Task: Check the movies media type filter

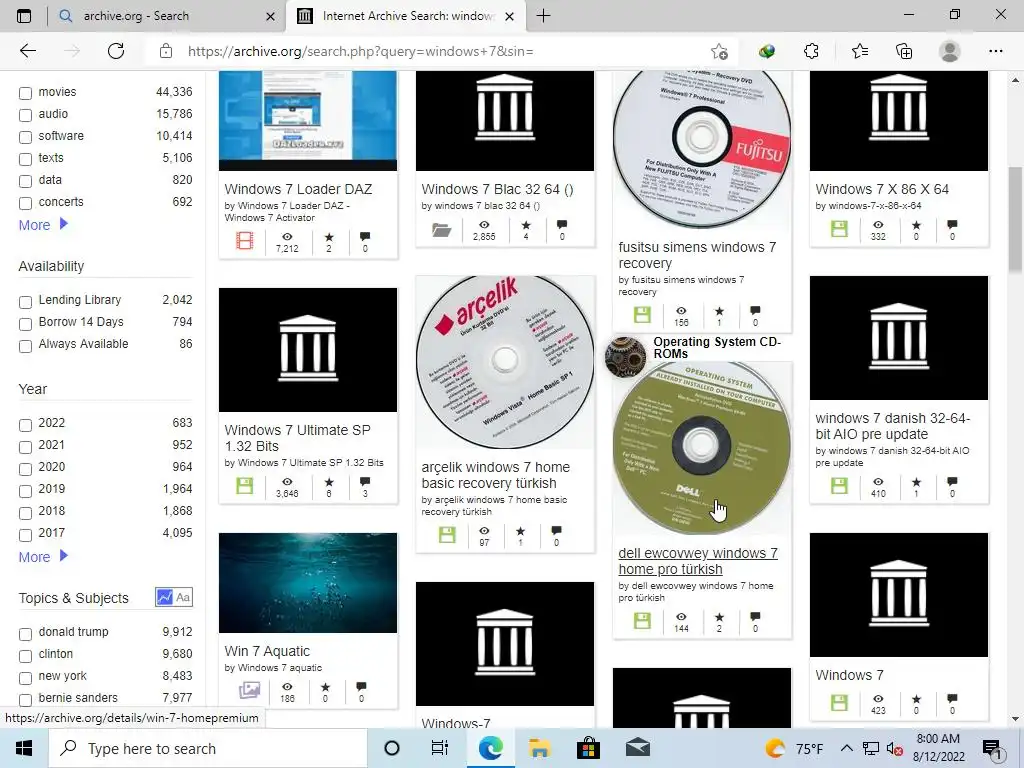Action: pyautogui.click(x=25, y=93)
